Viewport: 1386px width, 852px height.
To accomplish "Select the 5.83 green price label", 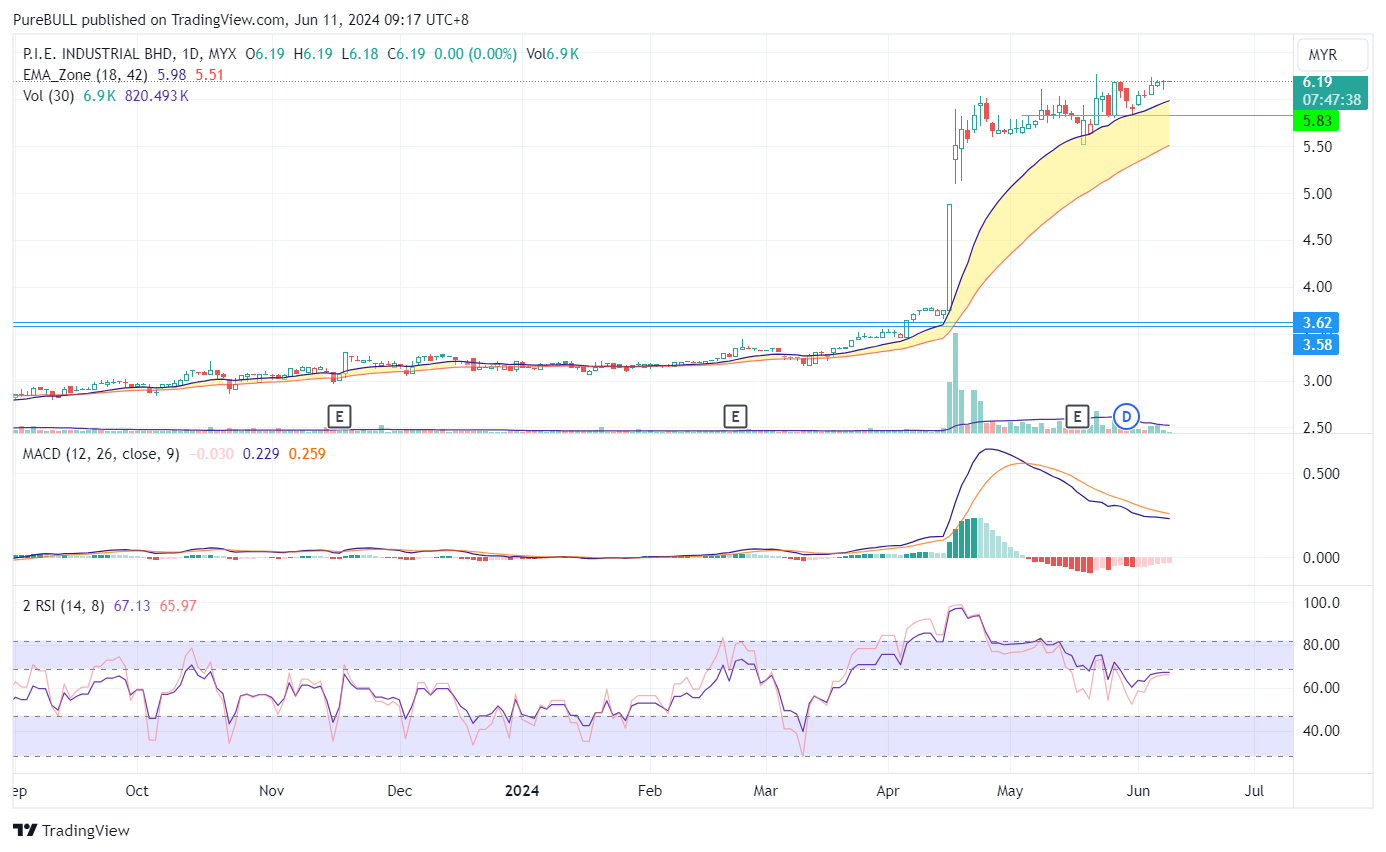I will tap(1317, 120).
